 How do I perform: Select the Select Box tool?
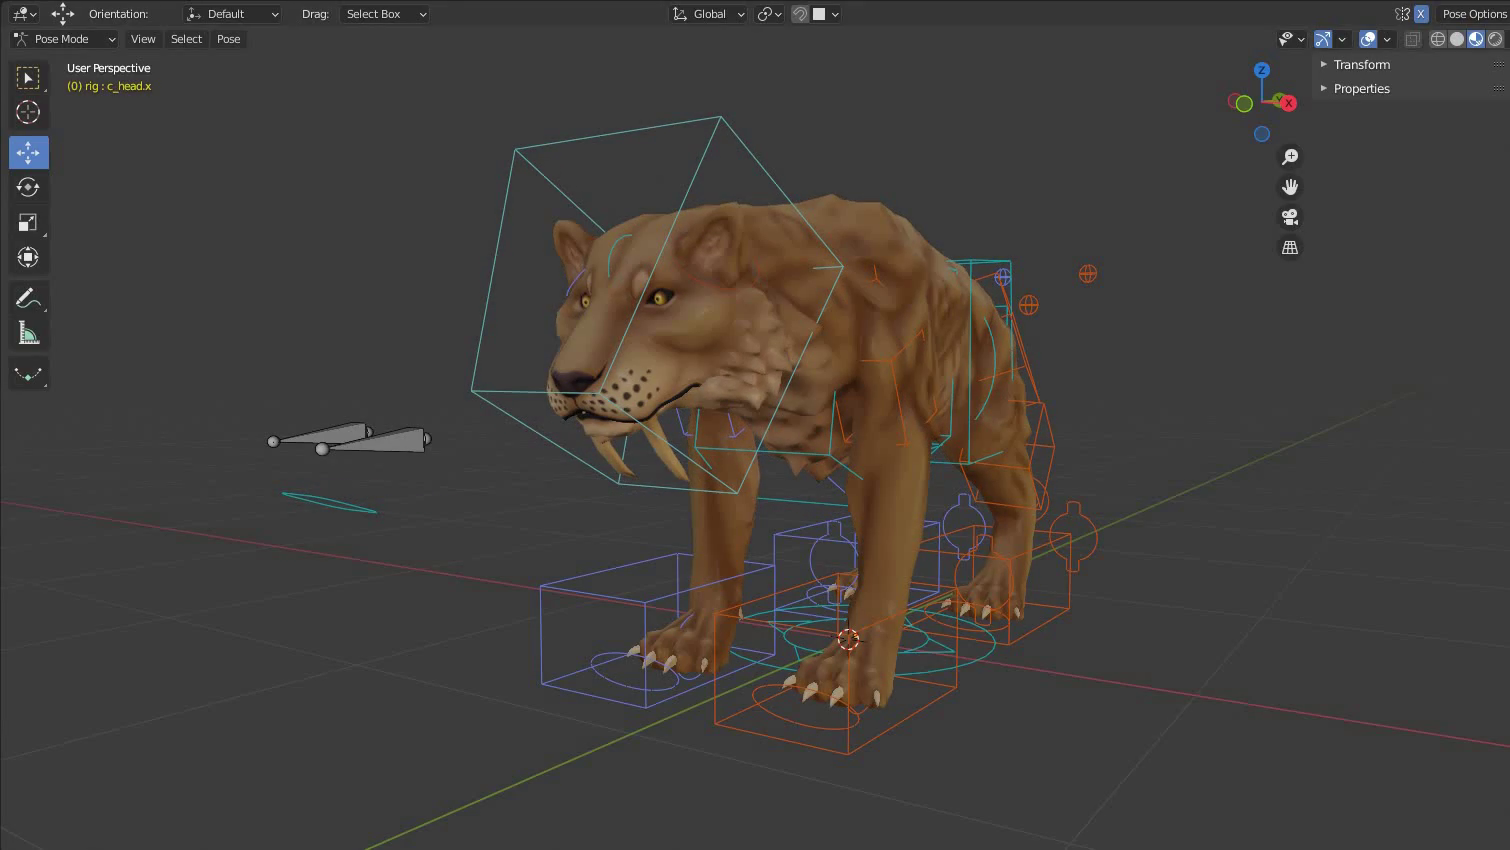pyautogui.click(x=28, y=78)
